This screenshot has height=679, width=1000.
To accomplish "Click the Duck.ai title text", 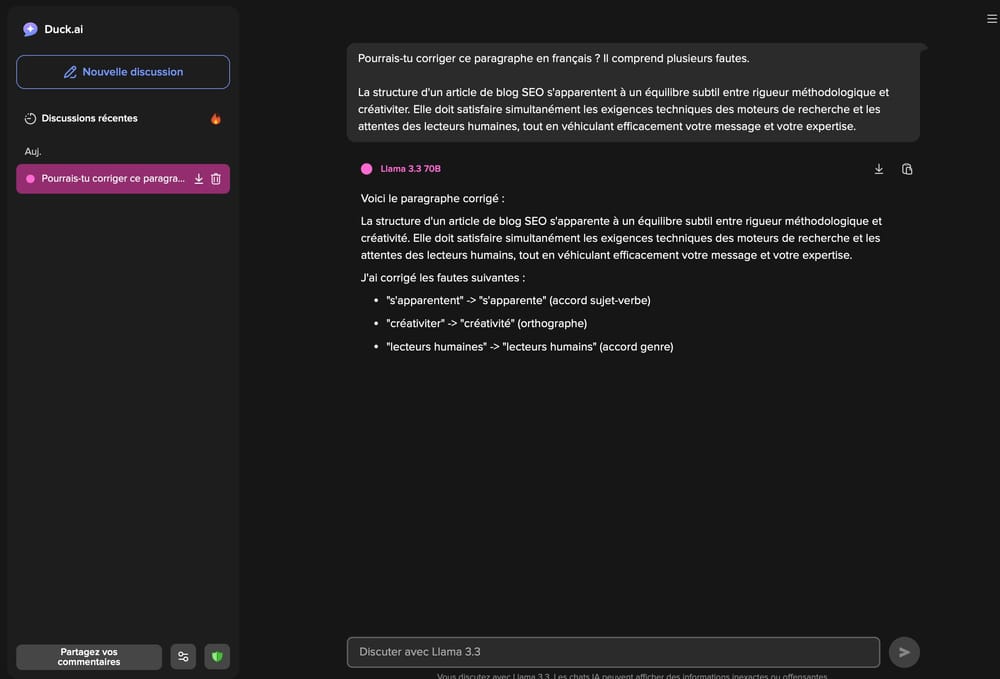I will [64, 29].
